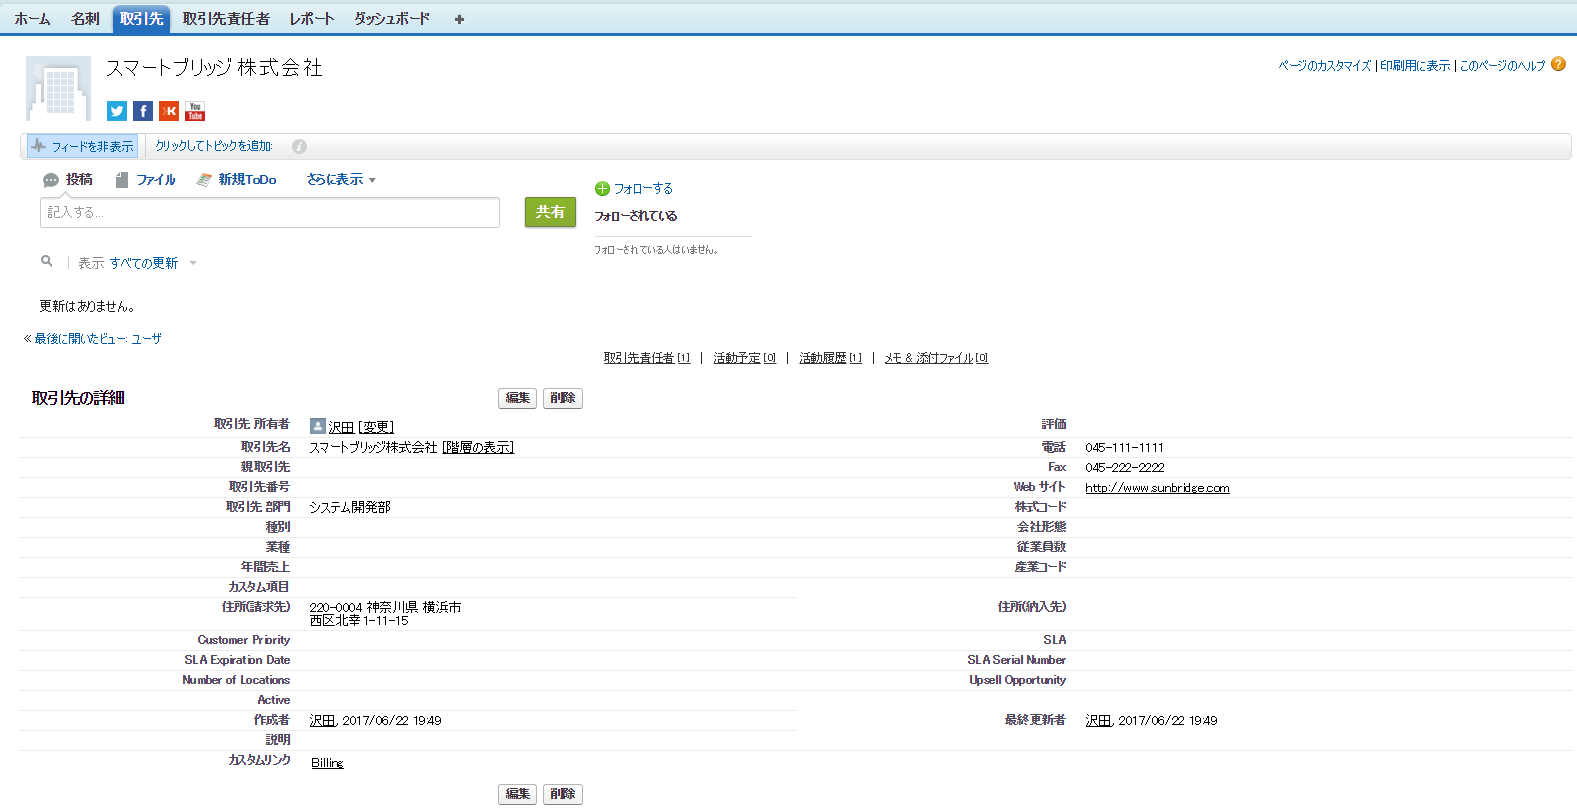Click the top 削除 delete button

(x=563, y=398)
